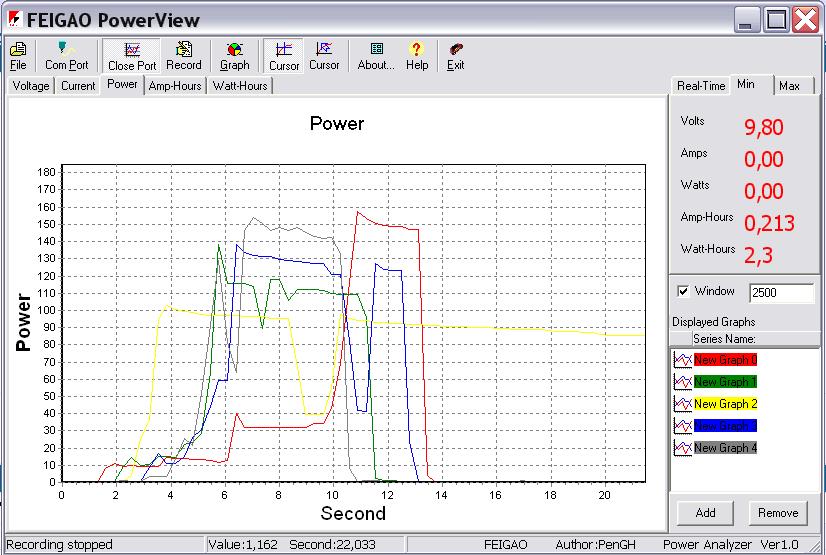Viewport: 826px width, 555px height.
Task: Select the second Cursor tool icon
Action: pyautogui.click(x=324, y=55)
